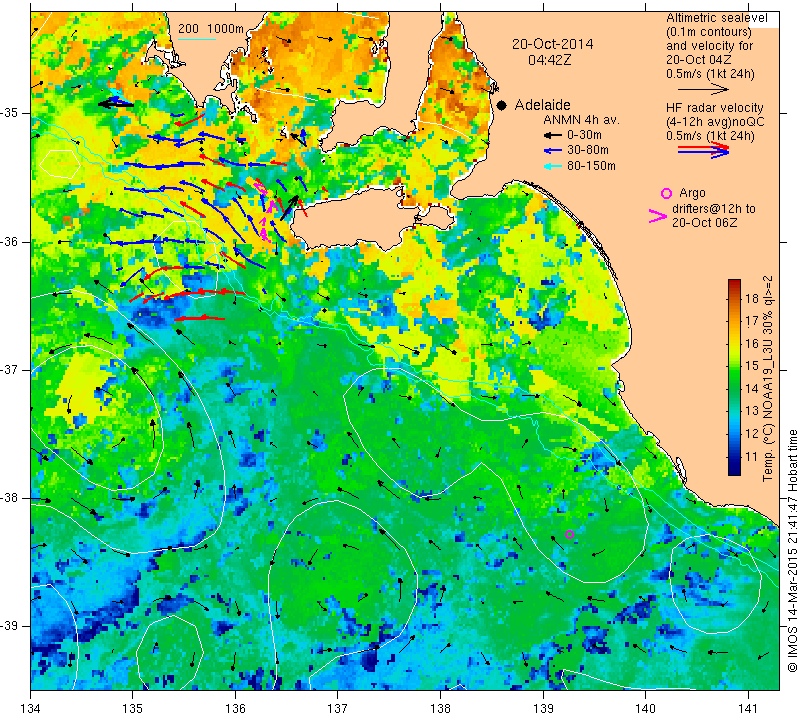Click the blue 30-80m ANMN legend arrow
The image size is (800, 720).
point(552,151)
